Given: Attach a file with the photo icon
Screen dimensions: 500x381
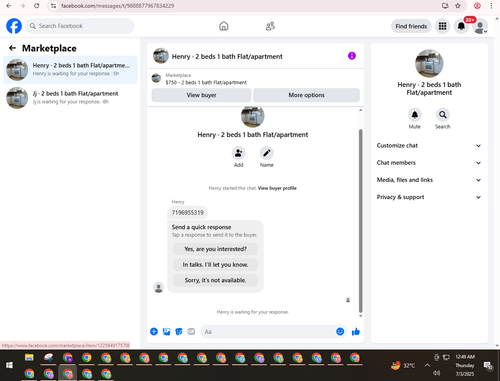Looking at the screenshot, I should (166, 331).
